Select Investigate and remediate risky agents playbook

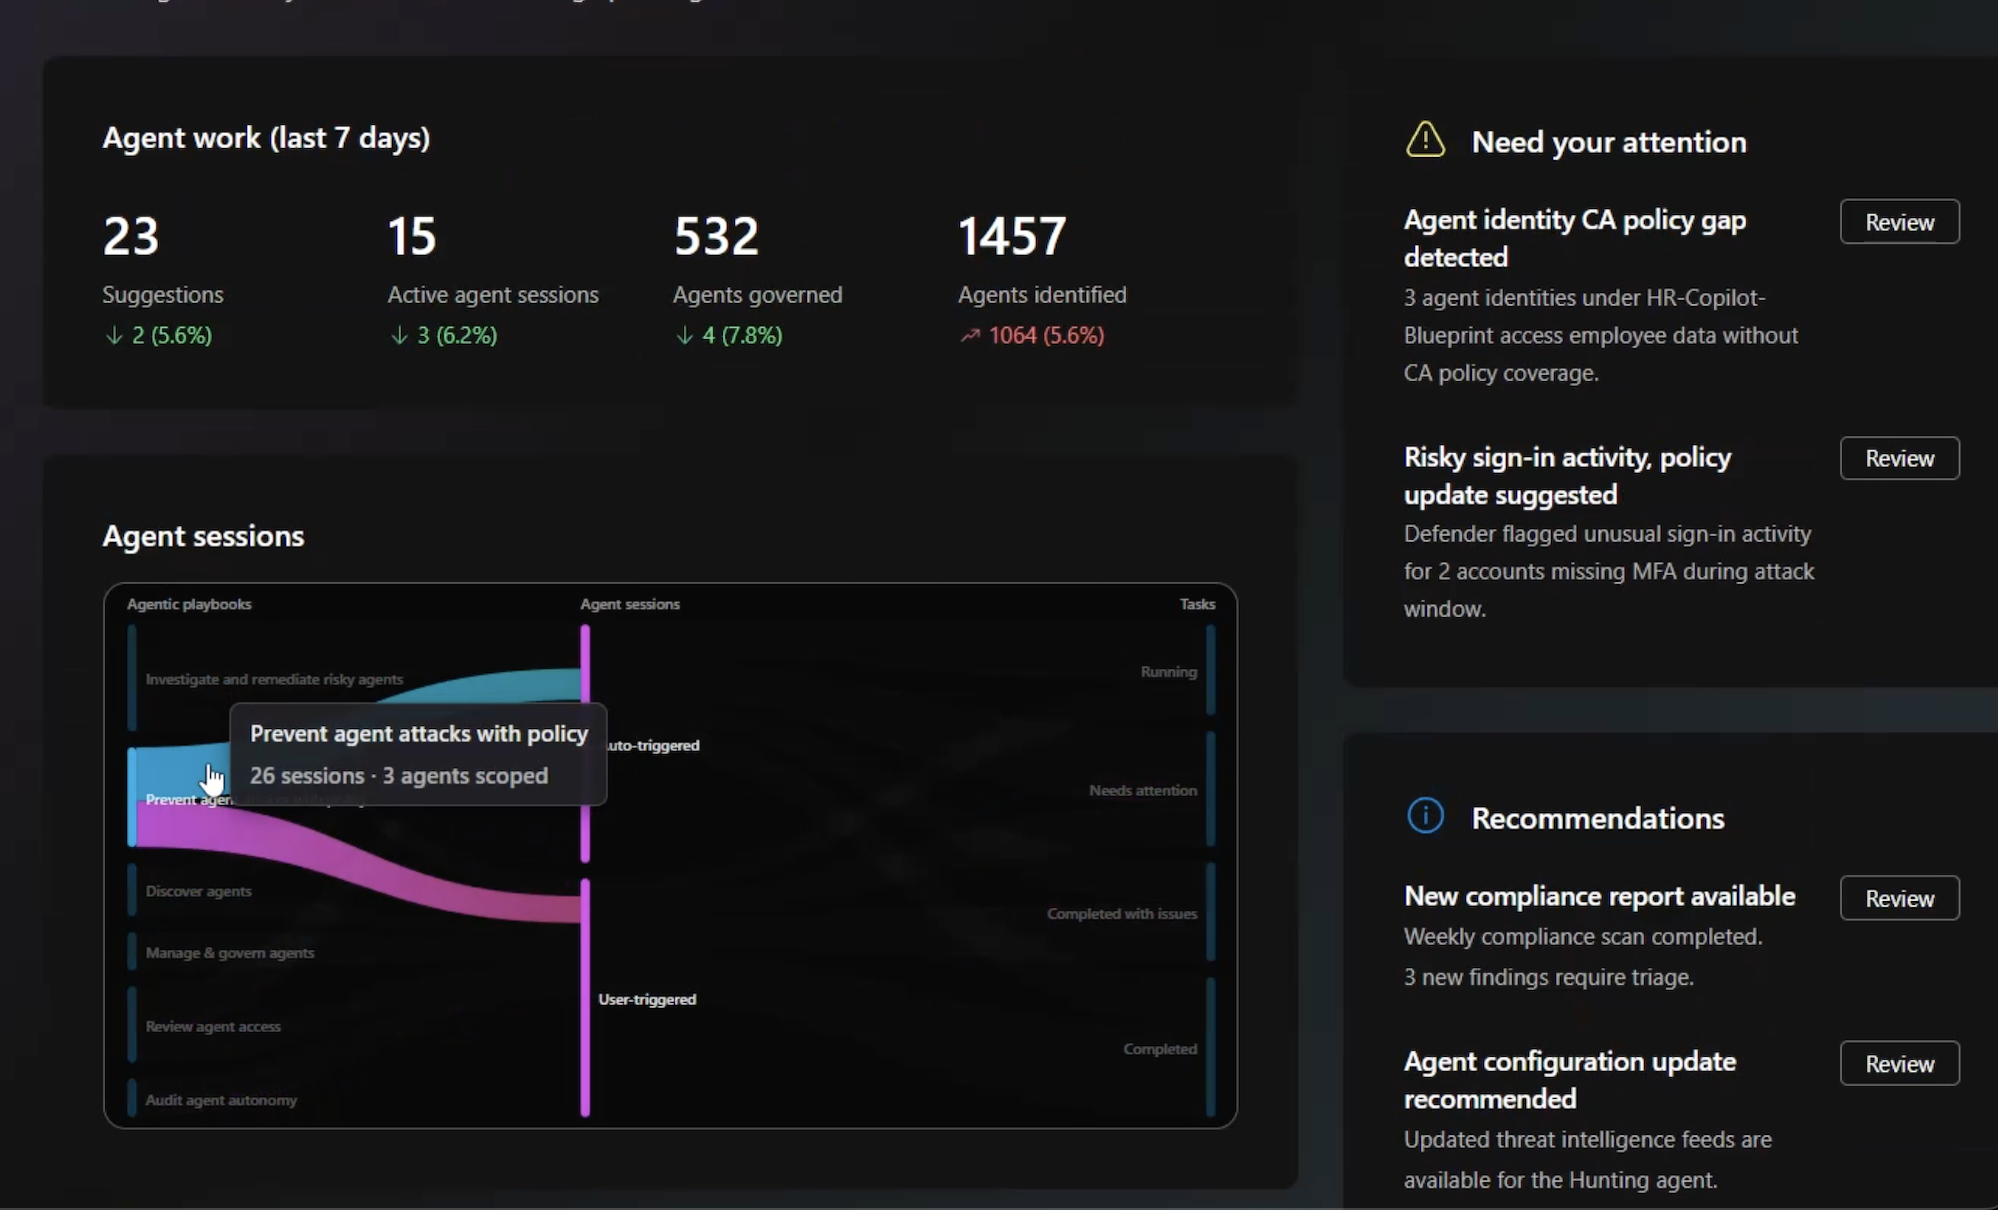pyautogui.click(x=274, y=679)
